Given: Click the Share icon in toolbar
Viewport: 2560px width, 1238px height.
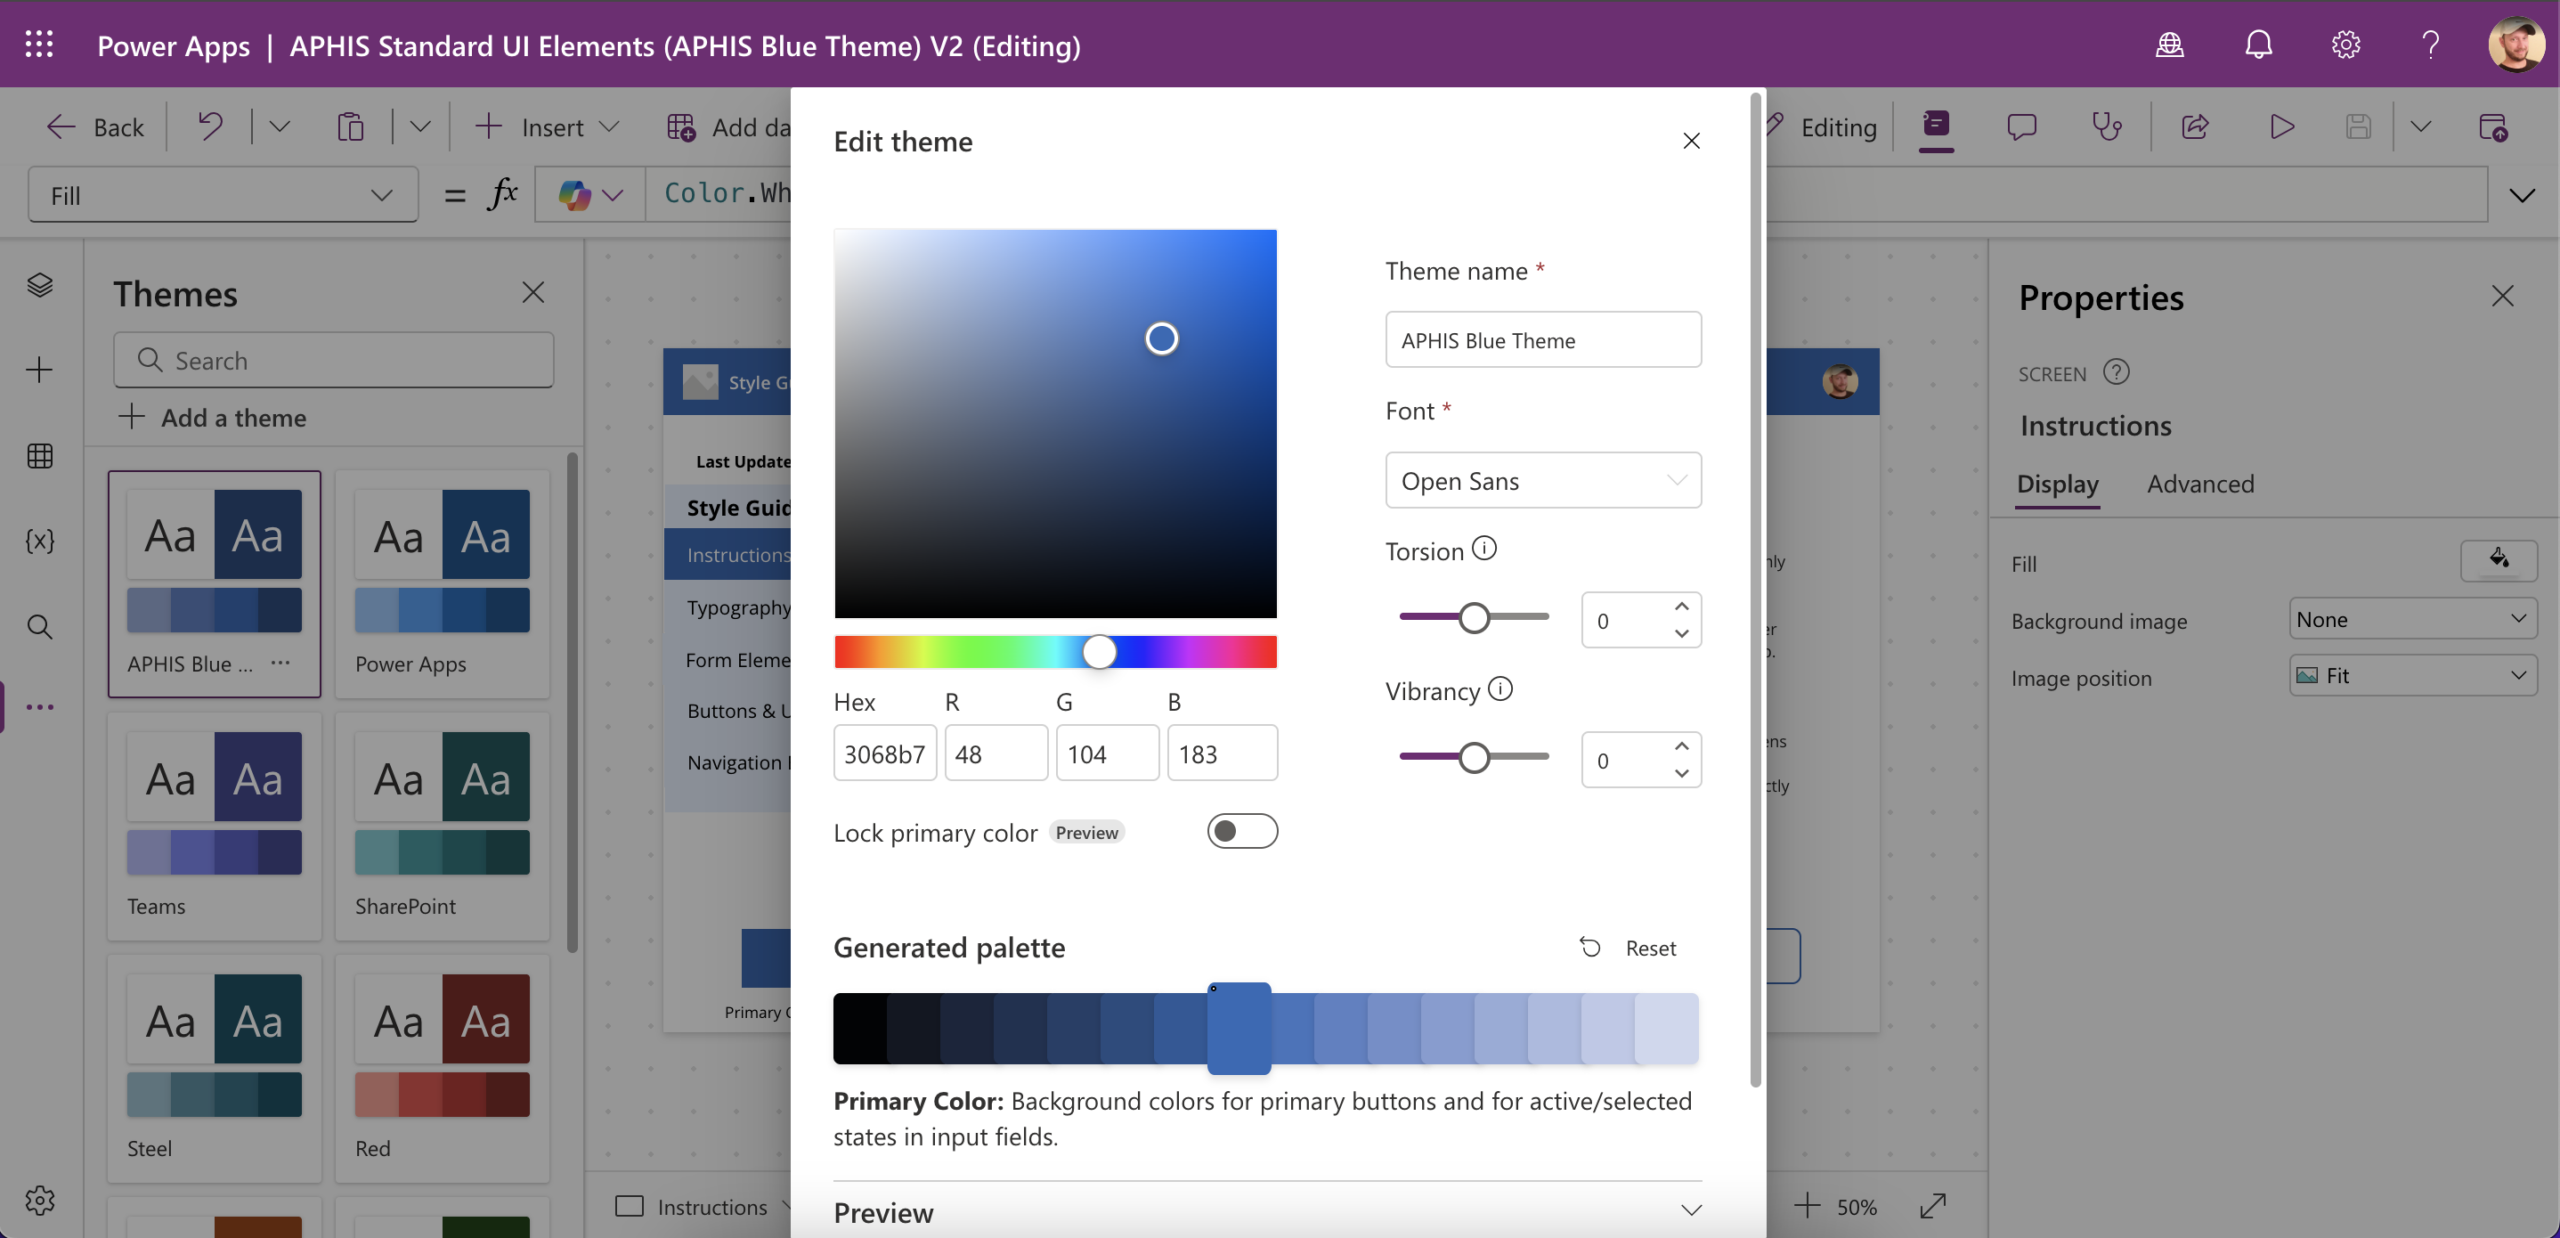Looking at the screenshot, I should click(x=2195, y=127).
